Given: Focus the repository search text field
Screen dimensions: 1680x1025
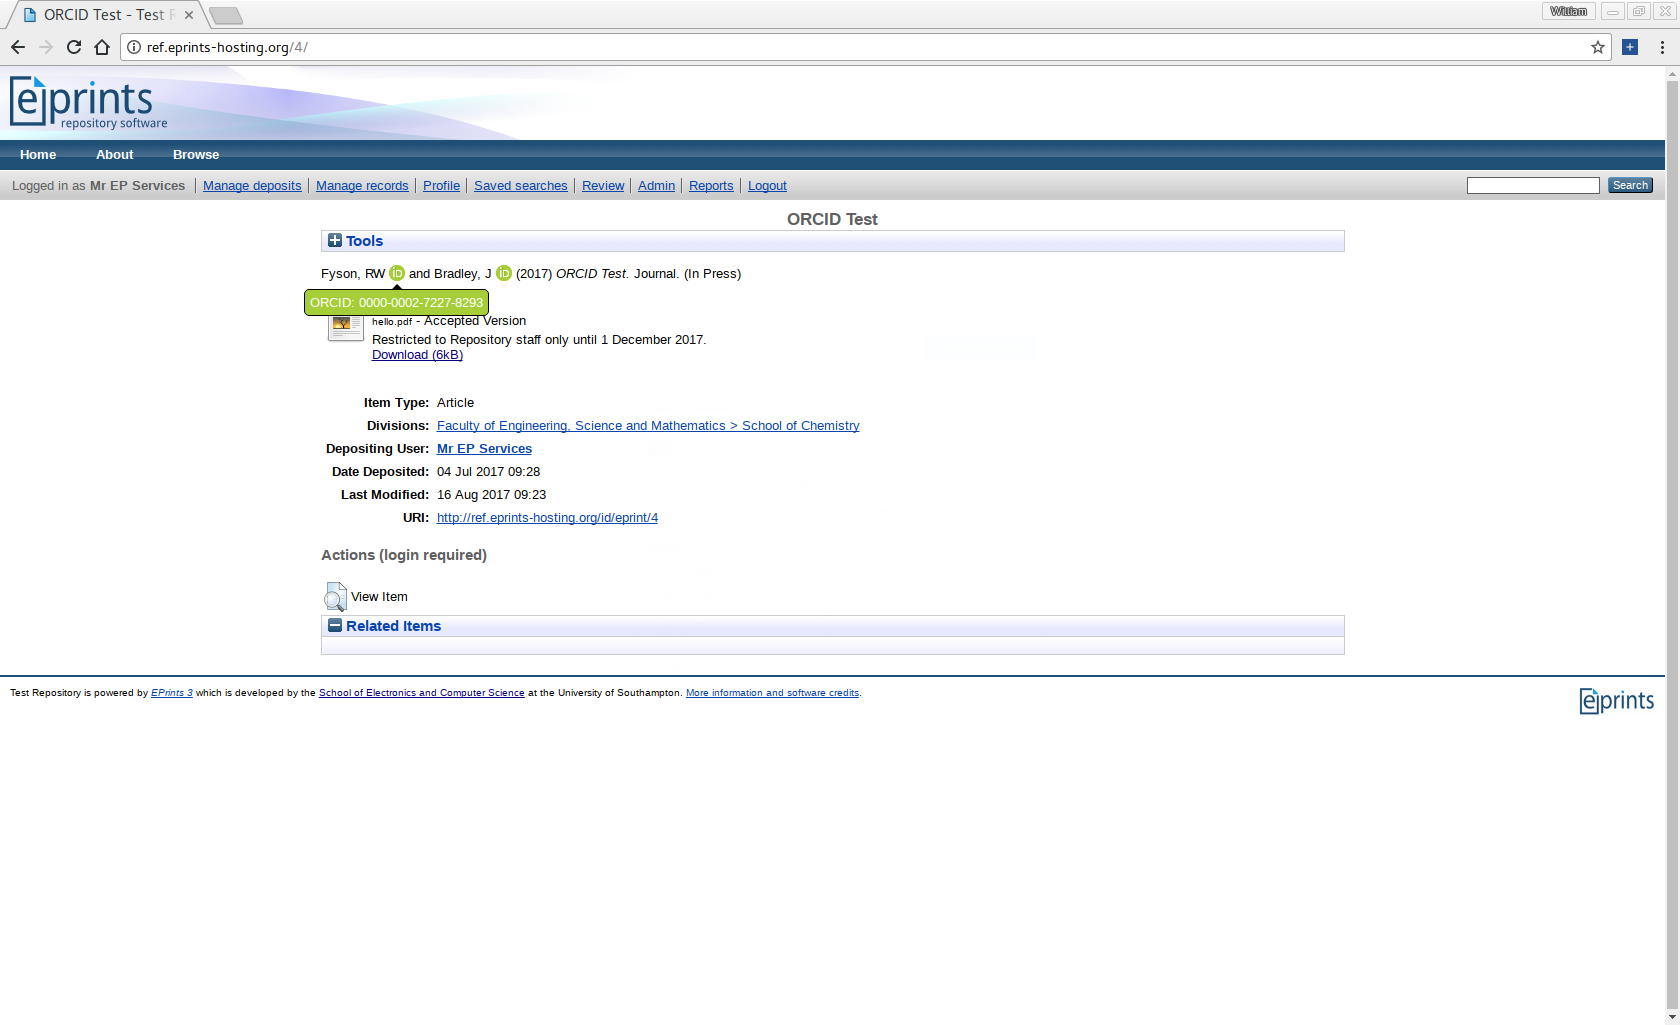Looking at the screenshot, I should pyautogui.click(x=1532, y=186).
